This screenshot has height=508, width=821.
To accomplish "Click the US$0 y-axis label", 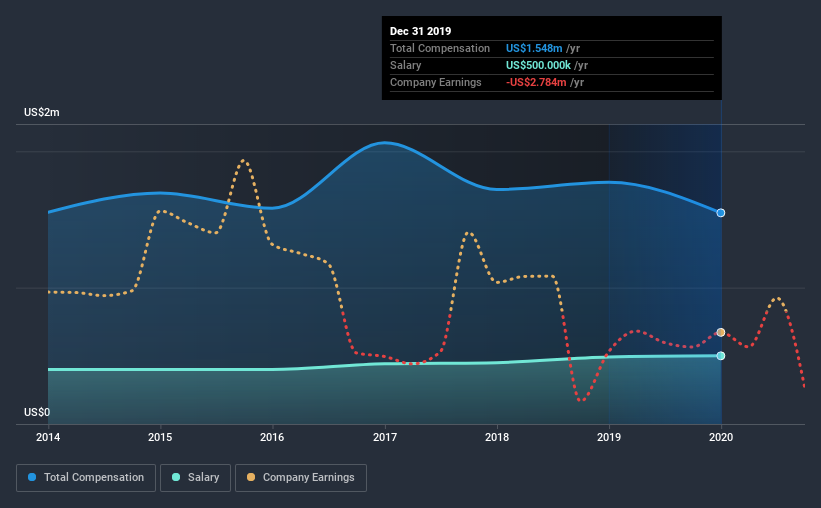I will pos(37,413).
